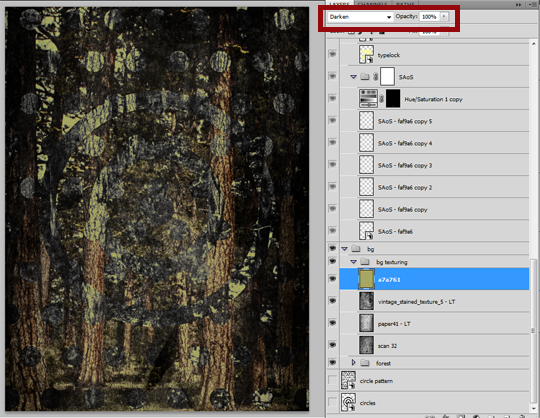This screenshot has height=418, width=540.
Task: Click the Hue/Saturation mask link icon
Action: point(382,99)
